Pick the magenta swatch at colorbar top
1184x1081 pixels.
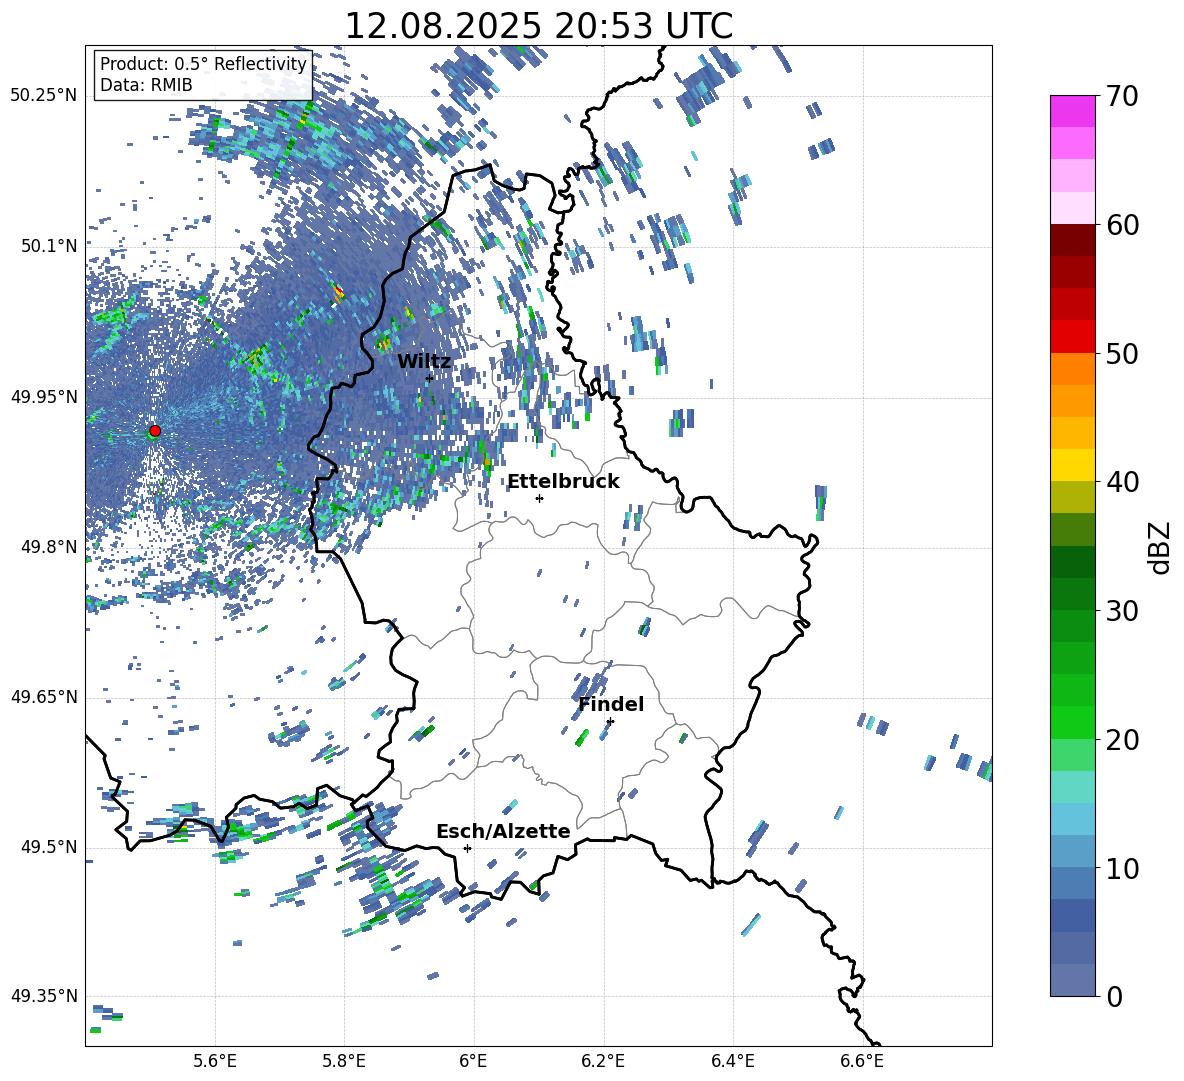tap(1072, 112)
